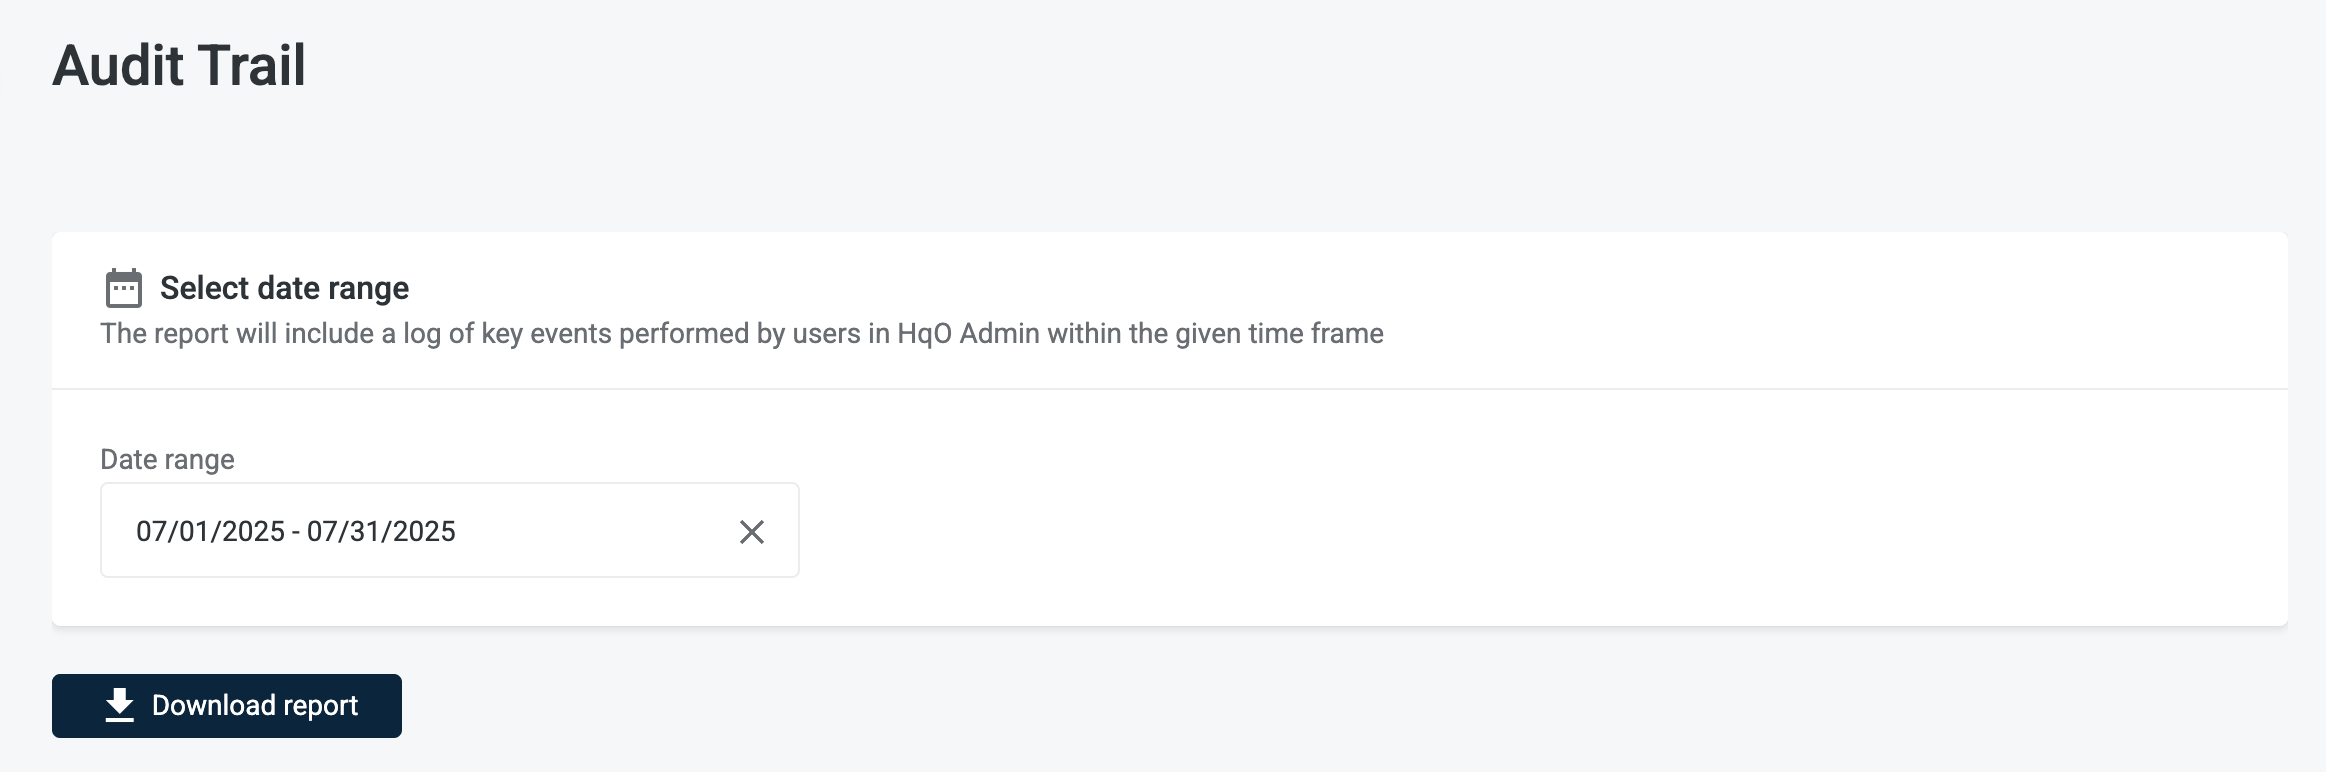Click the start date 07/01/2025
This screenshot has height=772, width=2326.
point(210,532)
